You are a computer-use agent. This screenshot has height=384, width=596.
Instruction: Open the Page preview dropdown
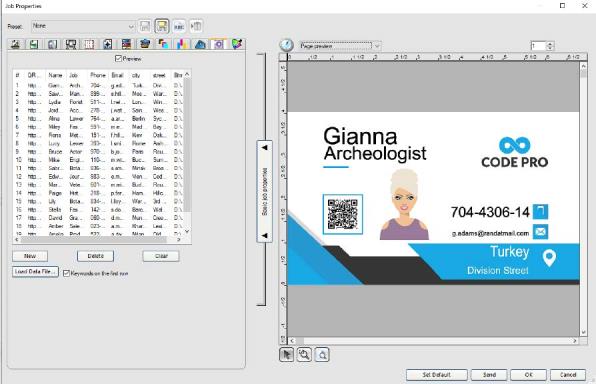[340, 46]
